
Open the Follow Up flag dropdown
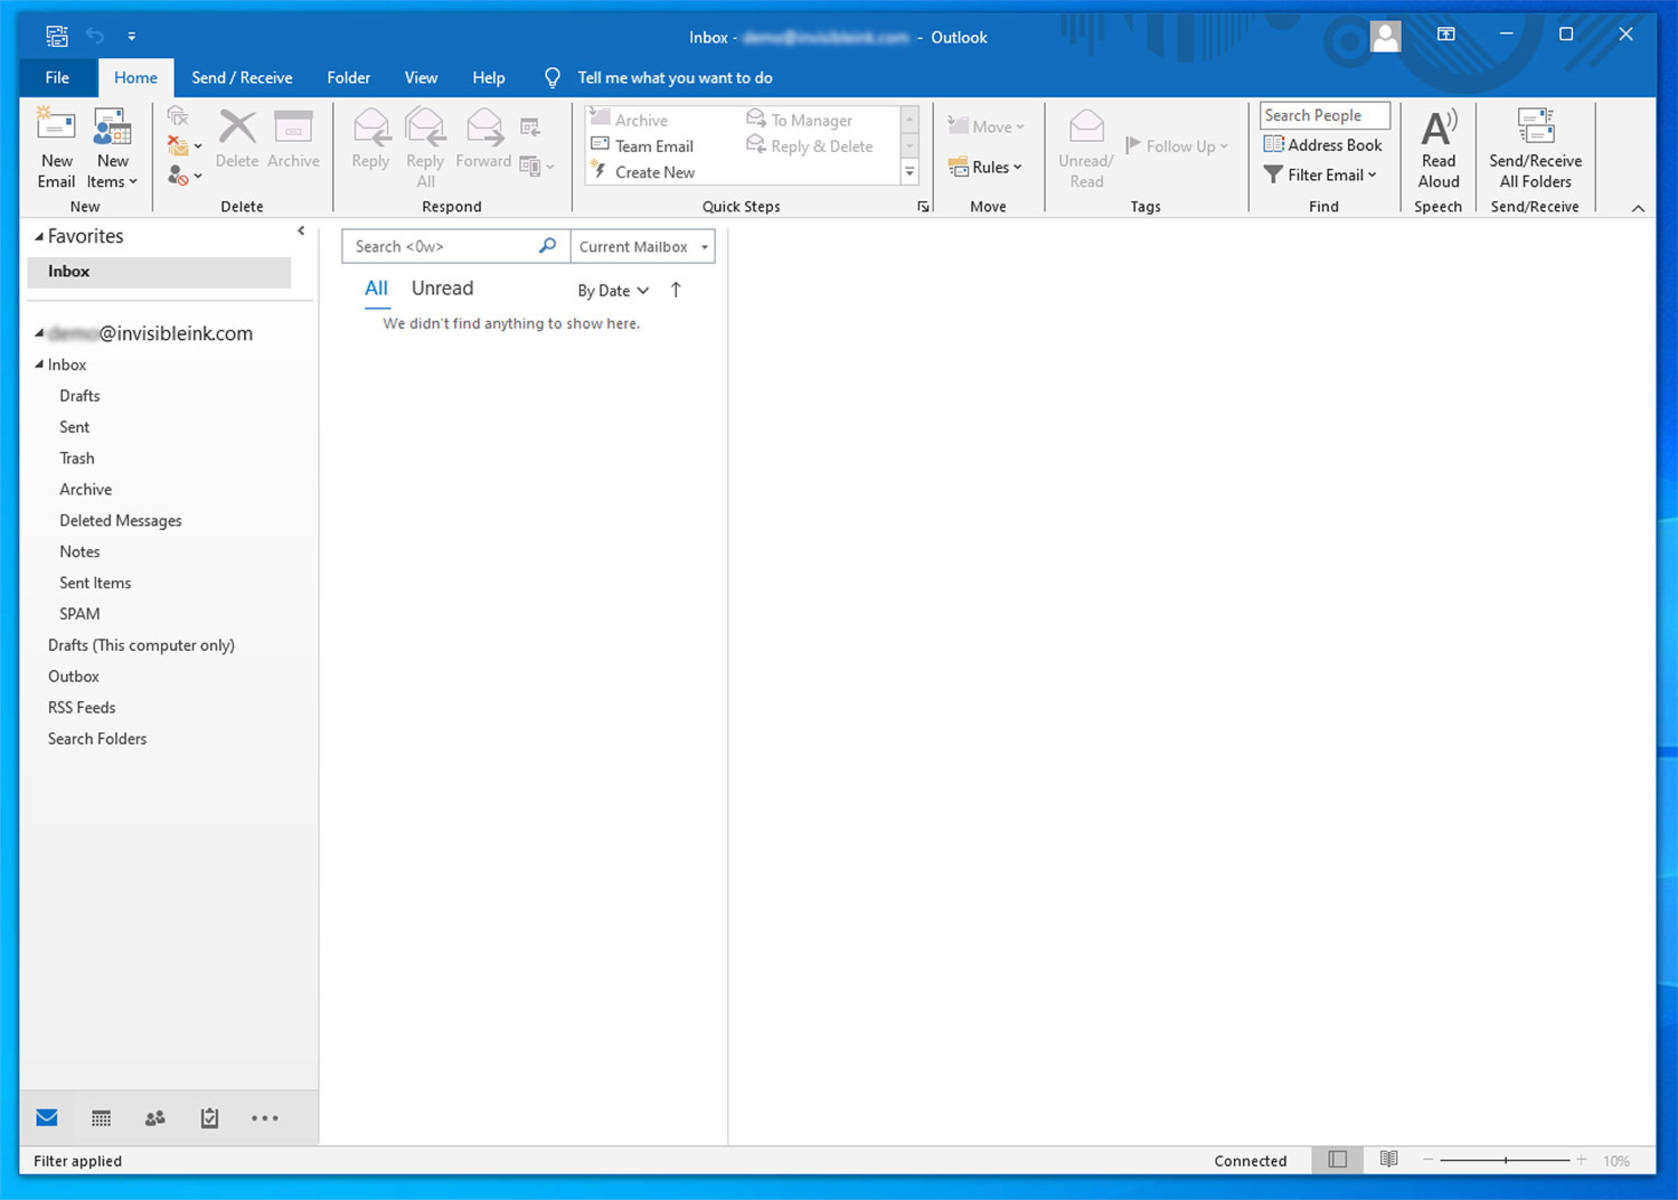tap(1177, 146)
